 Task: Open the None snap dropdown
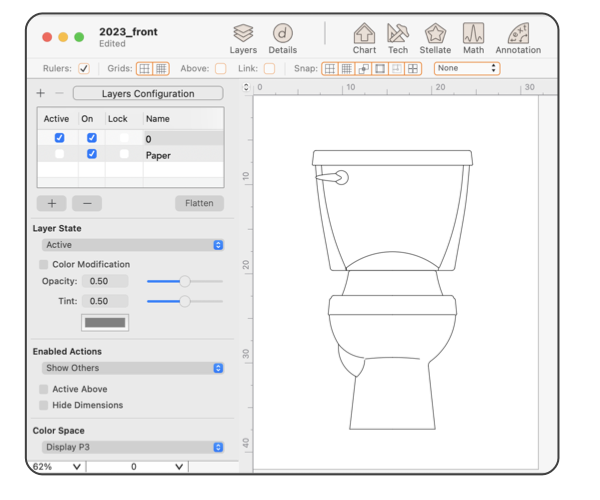click(467, 68)
